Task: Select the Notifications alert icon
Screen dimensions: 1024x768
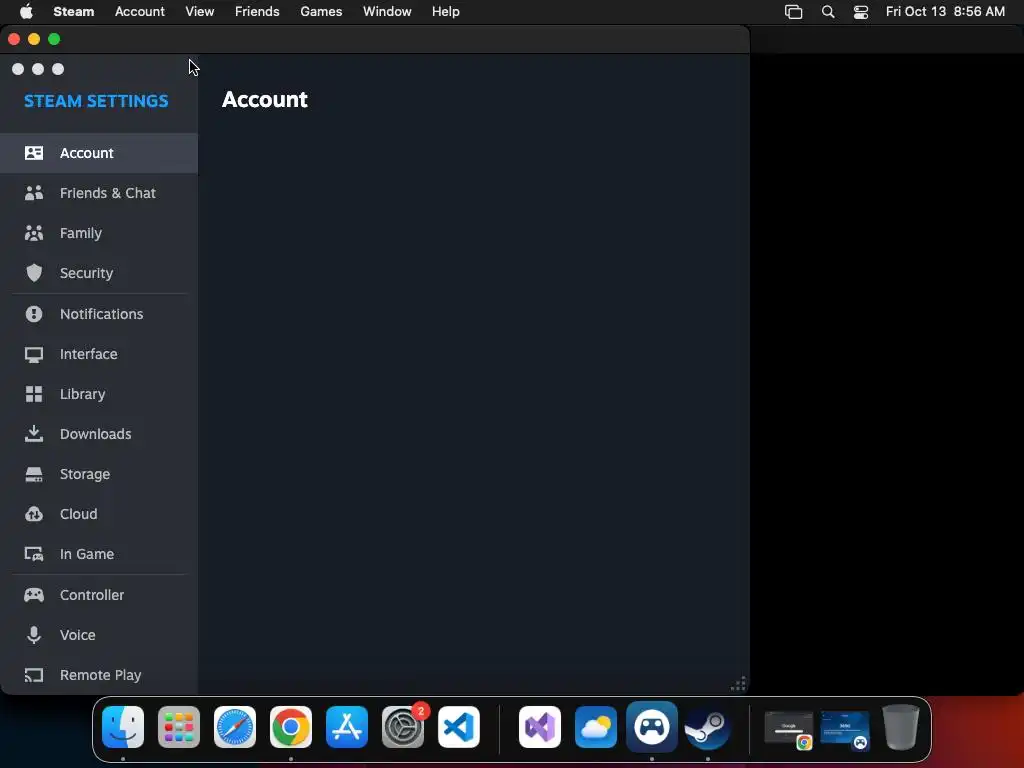Action: coord(34,314)
